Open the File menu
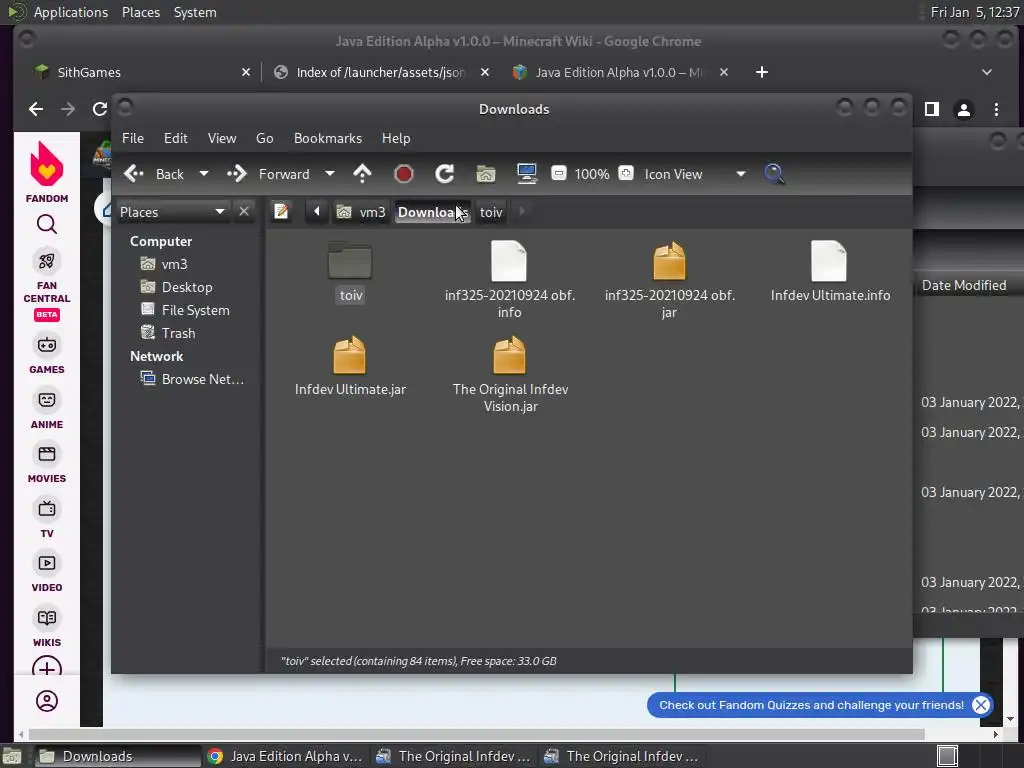This screenshot has height=768, width=1024. pyautogui.click(x=133, y=138)
